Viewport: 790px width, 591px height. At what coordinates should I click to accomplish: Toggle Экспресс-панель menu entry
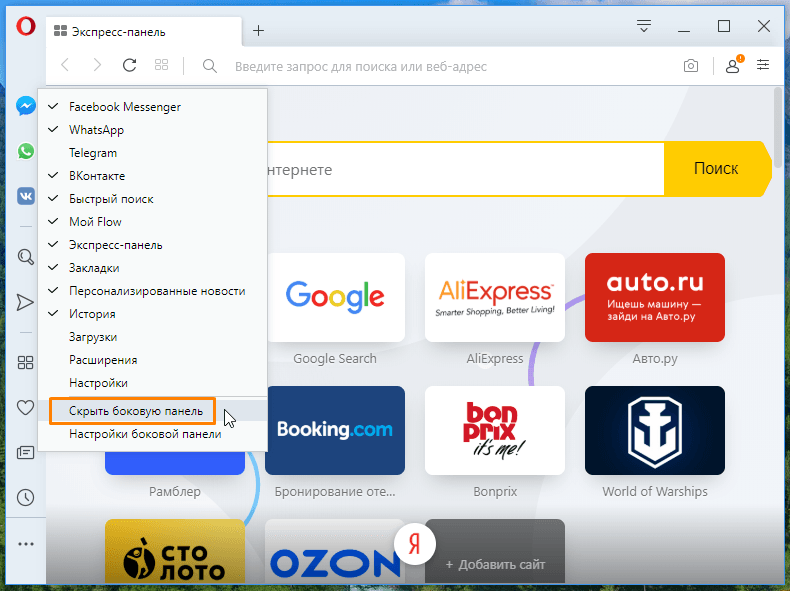point(152,245)
